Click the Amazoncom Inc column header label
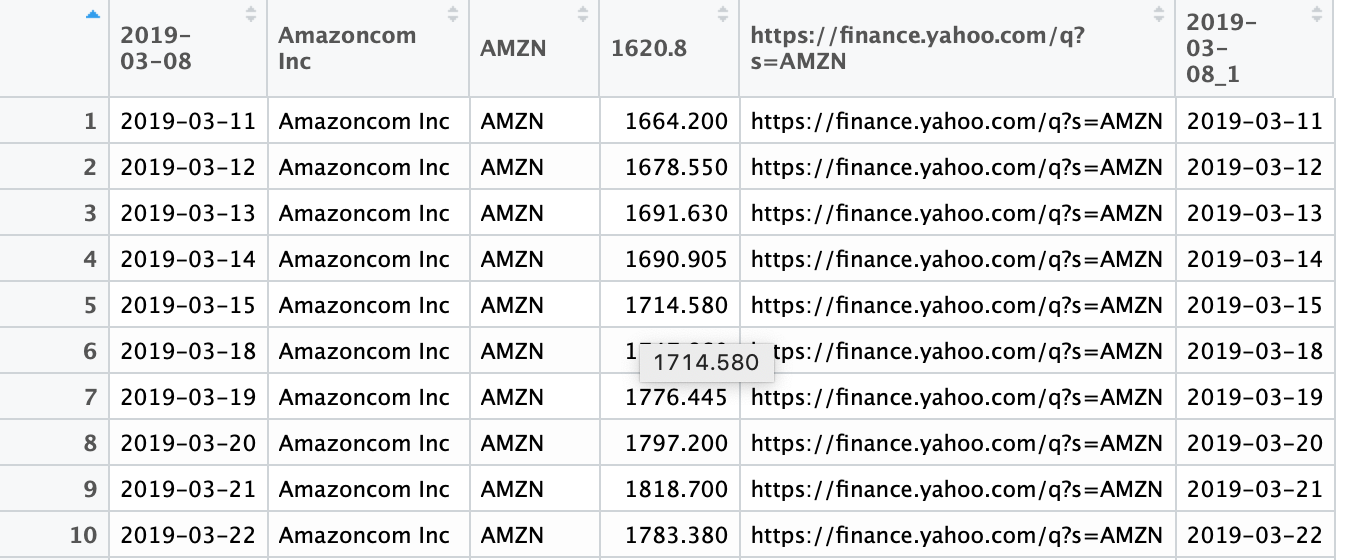The image size is (1360, 560). tap(347, 48)
